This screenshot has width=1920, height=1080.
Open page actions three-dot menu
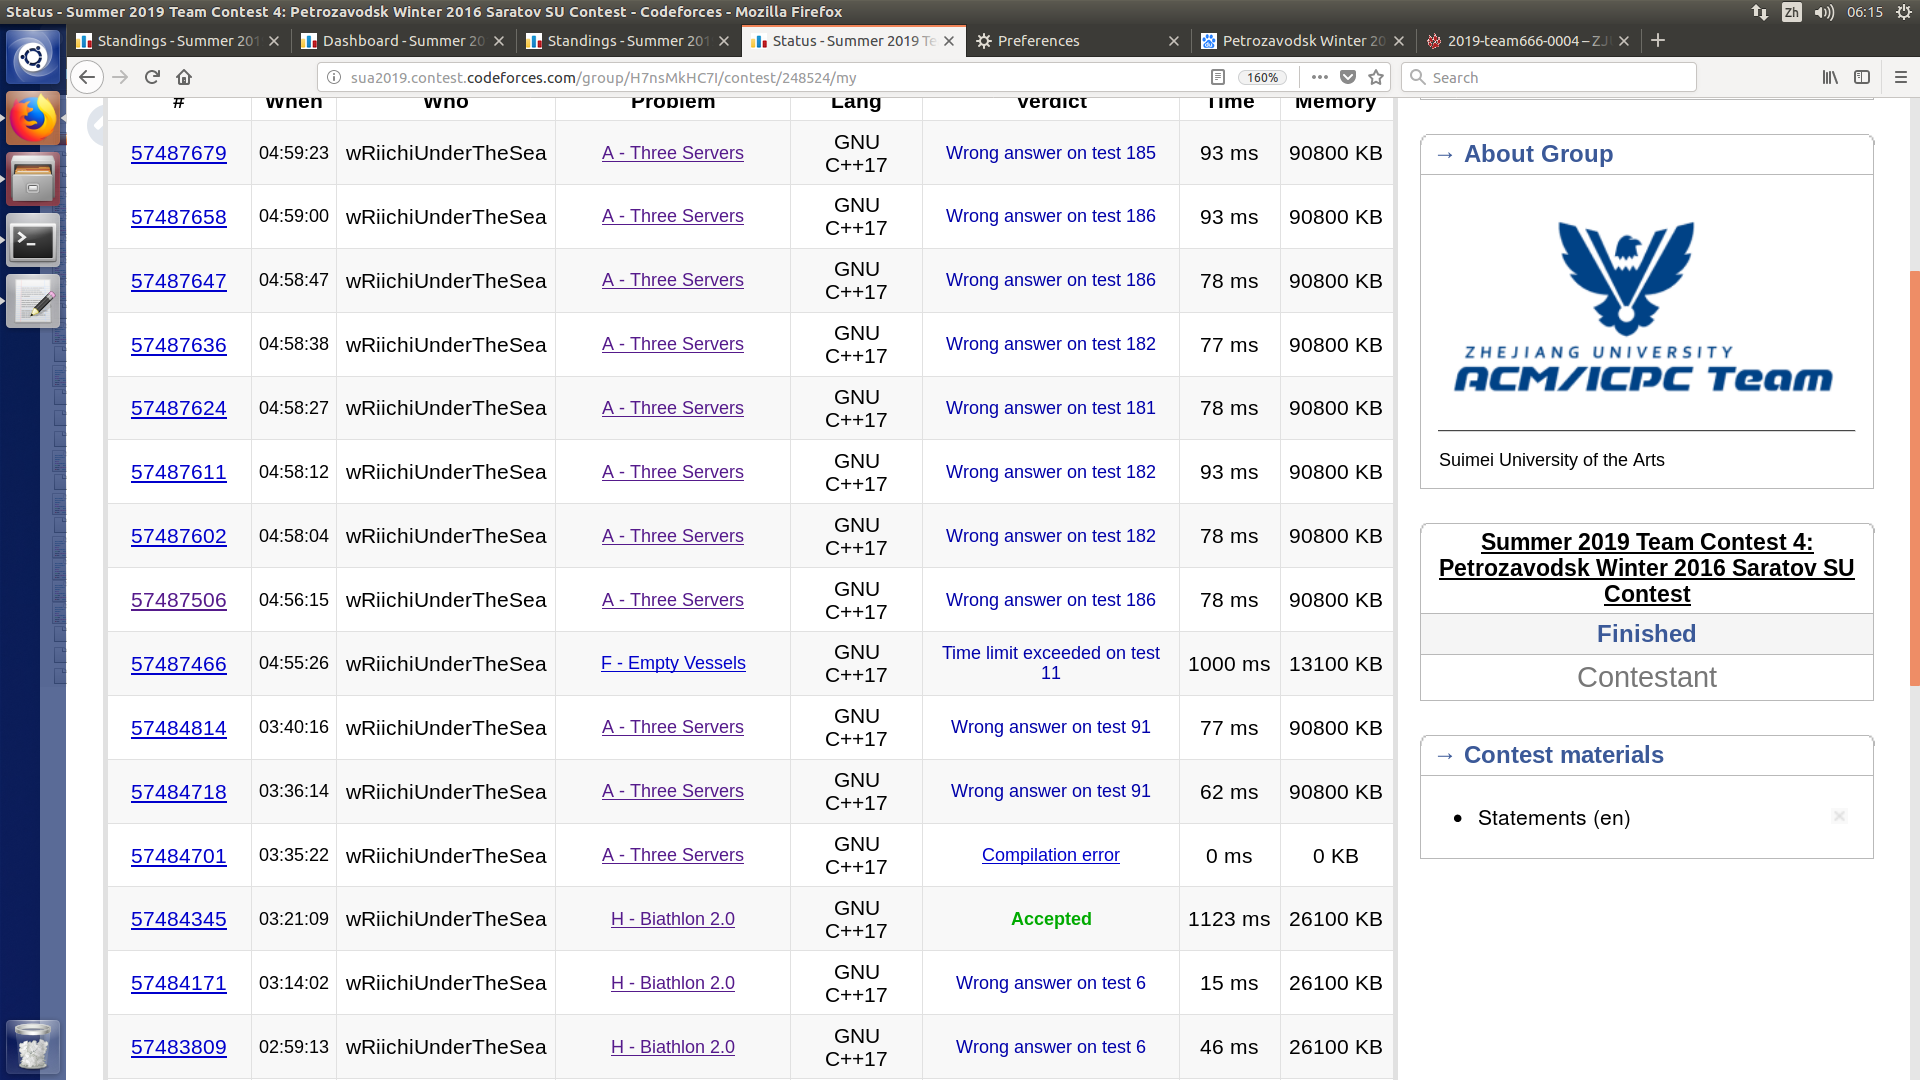[x=1320, y=77]
